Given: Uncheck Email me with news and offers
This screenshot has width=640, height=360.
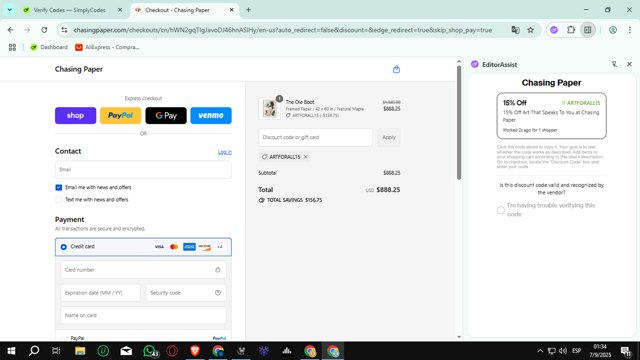Looking at the screenshot, I should 59,187.
